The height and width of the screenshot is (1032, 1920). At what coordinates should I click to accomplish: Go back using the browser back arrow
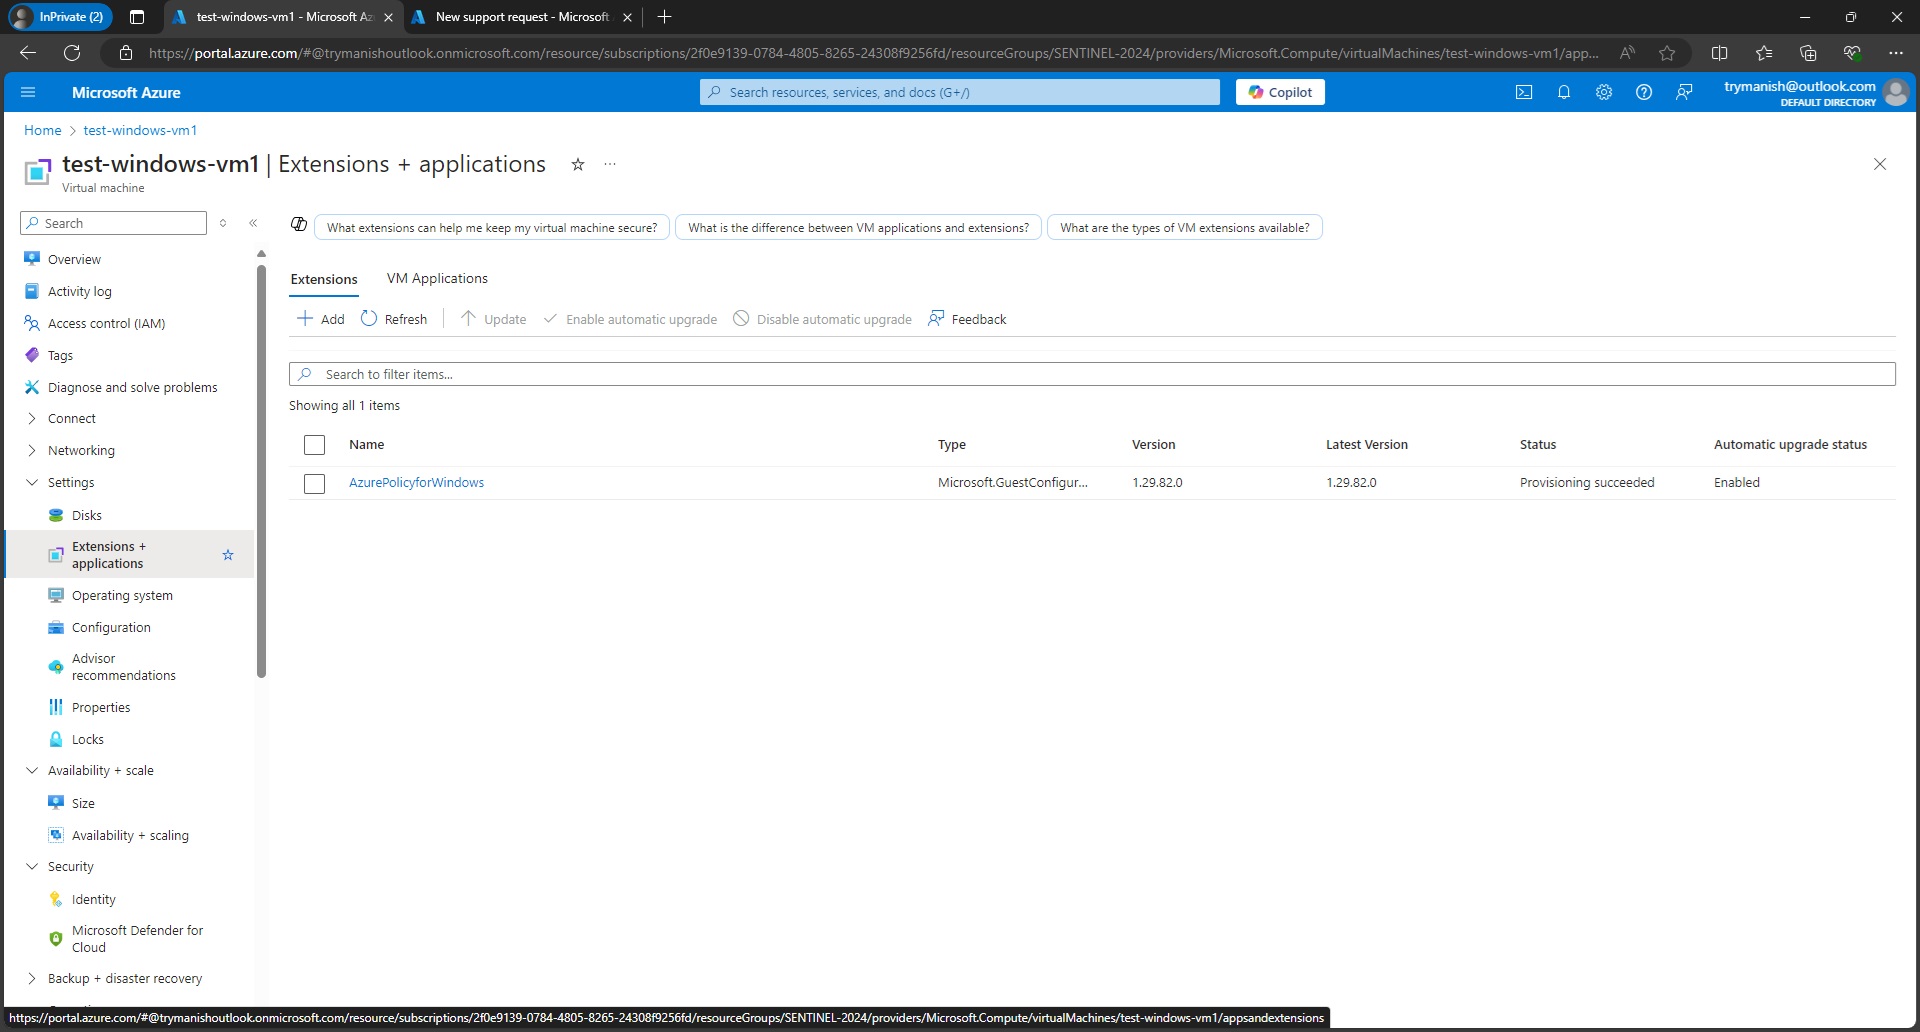coord(28,53)
